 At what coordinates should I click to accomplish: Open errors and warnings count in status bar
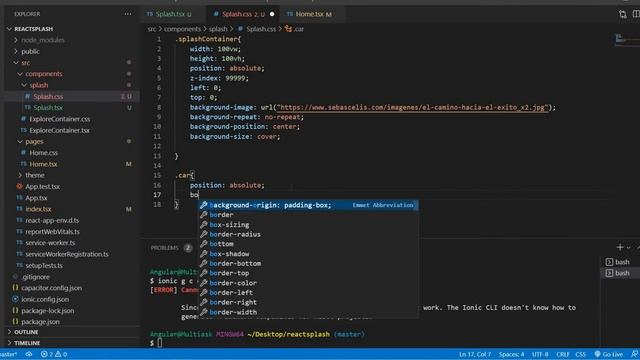(54, 354)
